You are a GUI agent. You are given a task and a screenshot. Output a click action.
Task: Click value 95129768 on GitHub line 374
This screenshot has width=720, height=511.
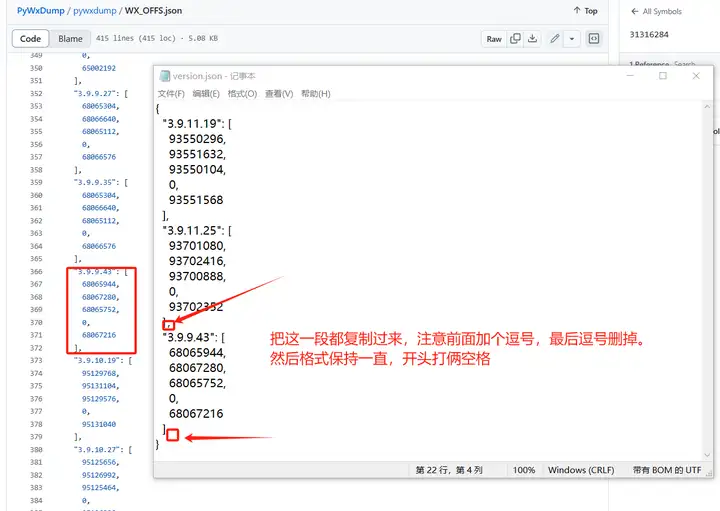click(99, 373)
